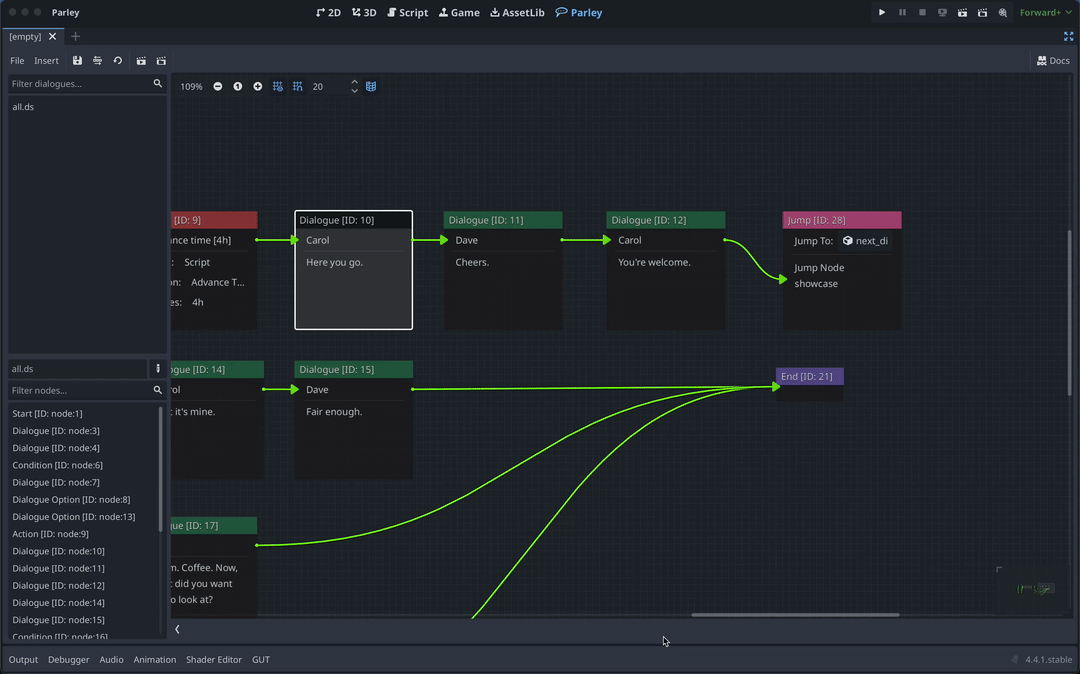Click the zoom out button
This screenshot has height=674, width=1080.
click(218, 87)
